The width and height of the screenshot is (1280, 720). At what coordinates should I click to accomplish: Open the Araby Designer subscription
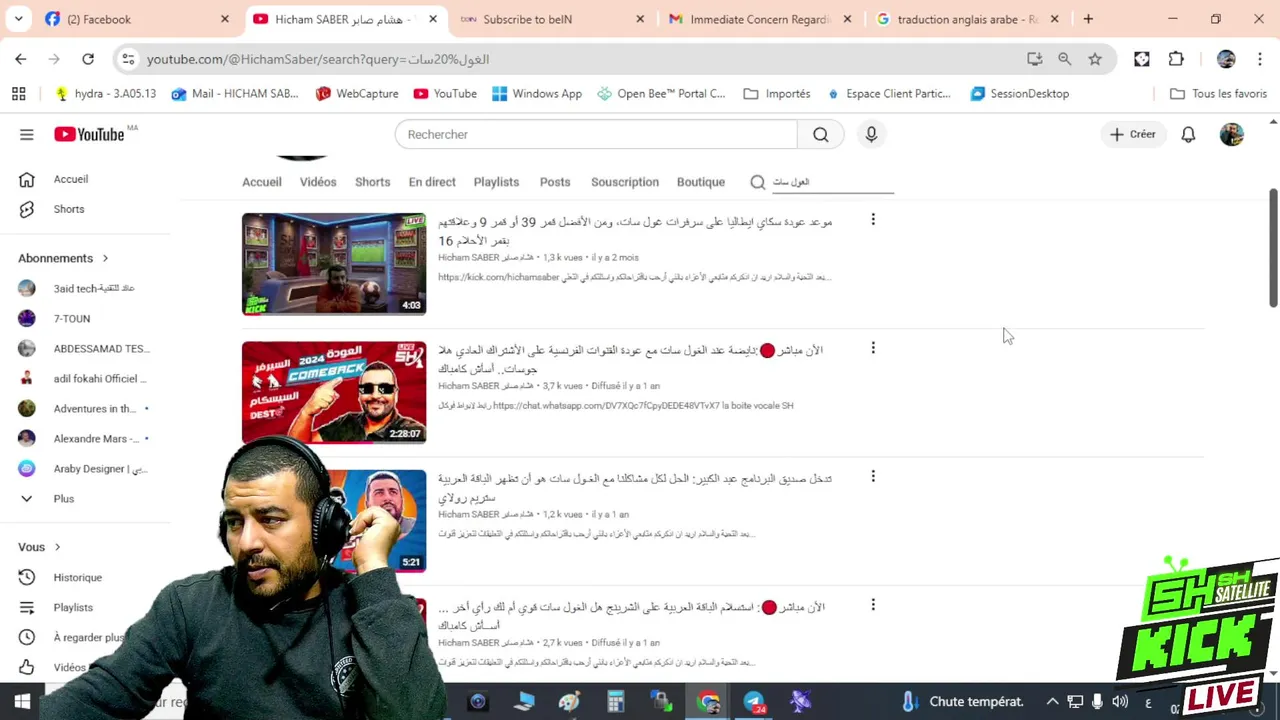click(85, 468)
